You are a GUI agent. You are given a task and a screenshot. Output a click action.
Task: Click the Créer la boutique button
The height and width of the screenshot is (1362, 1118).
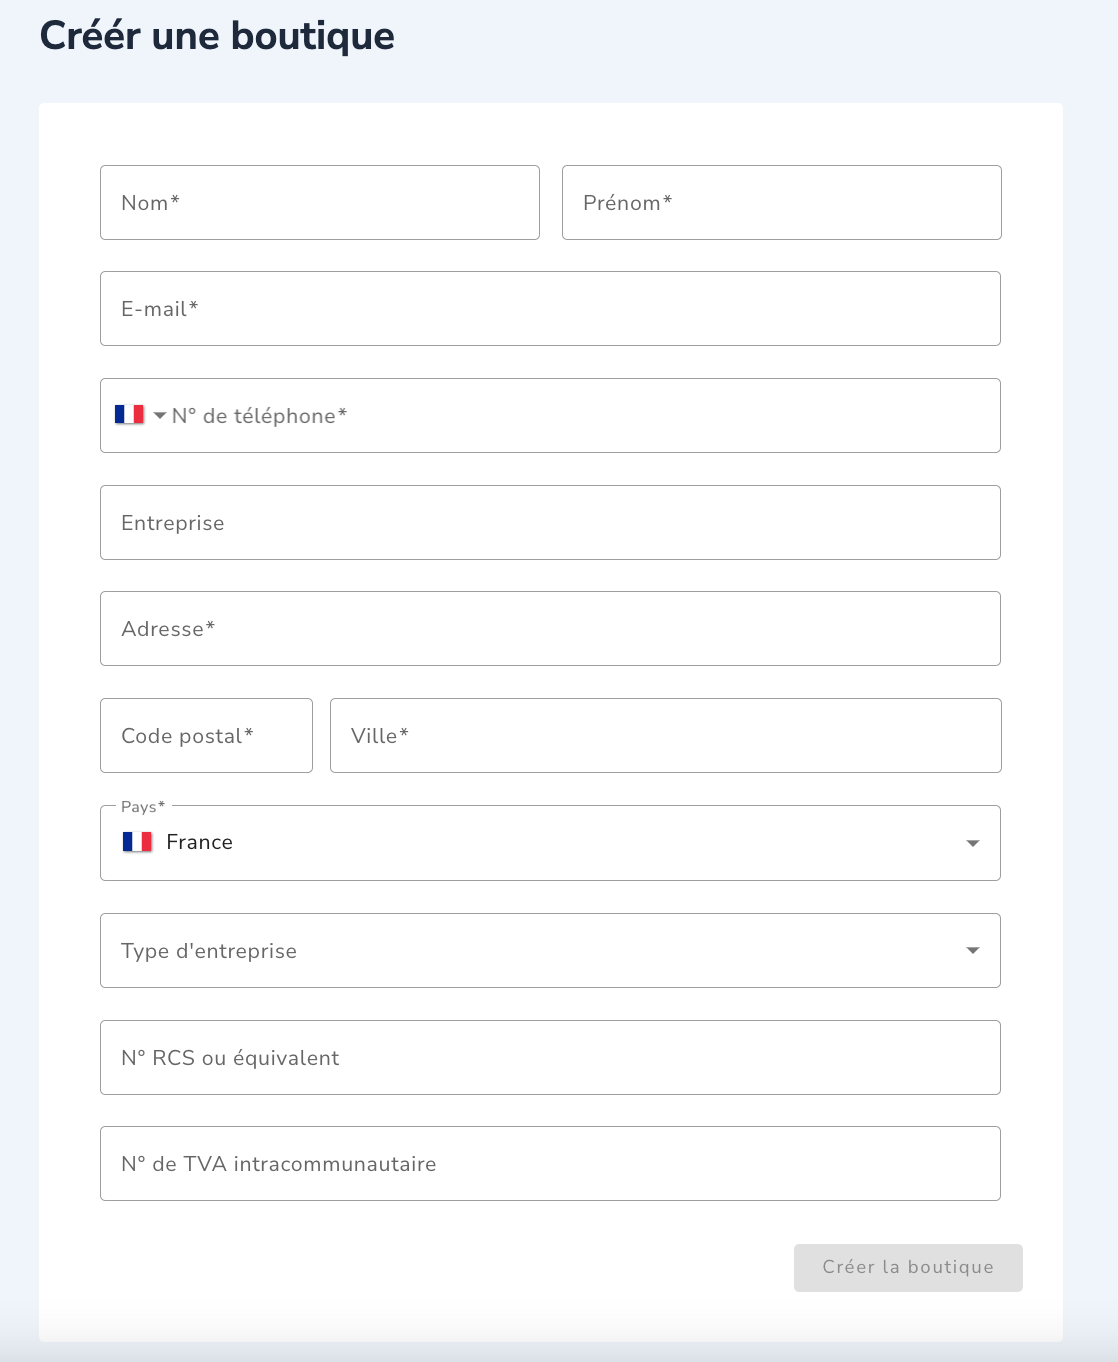point(908,1267)
